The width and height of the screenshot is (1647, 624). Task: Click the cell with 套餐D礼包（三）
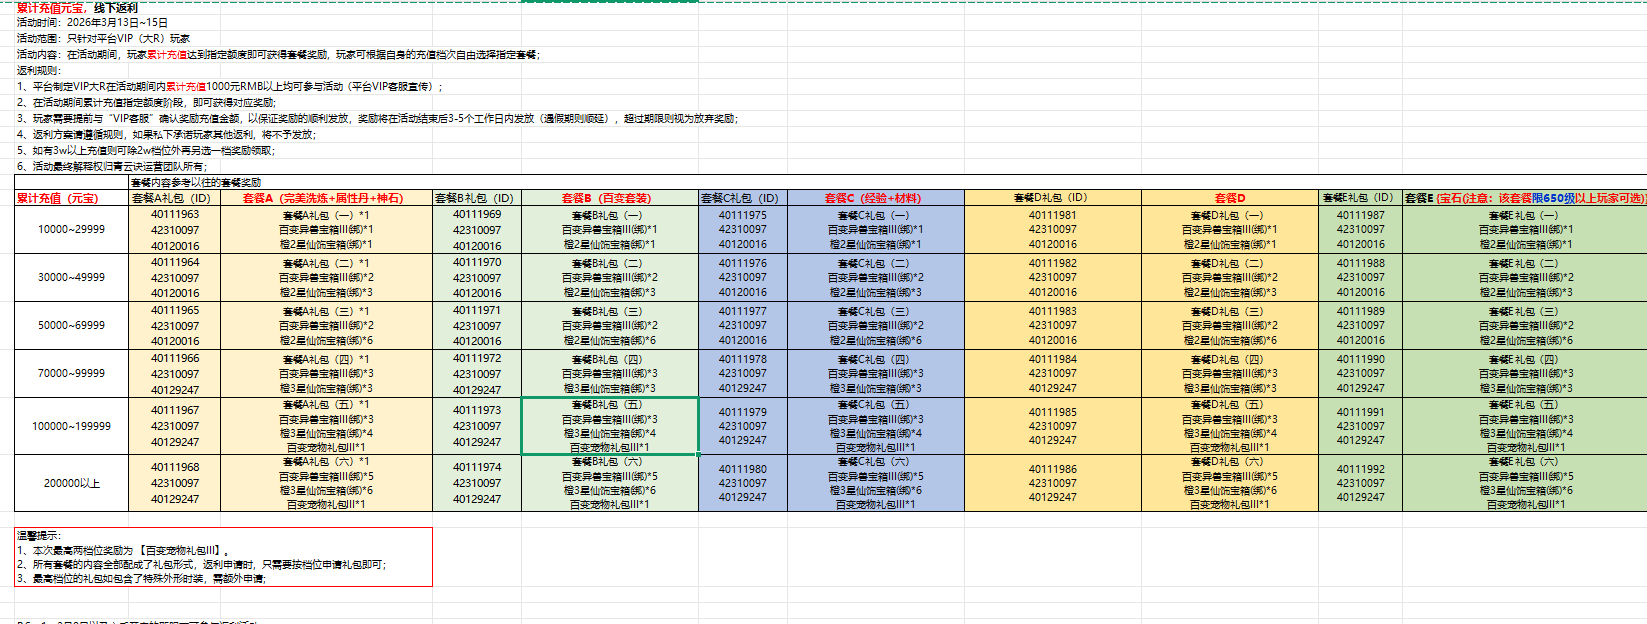coord(1229,325)
